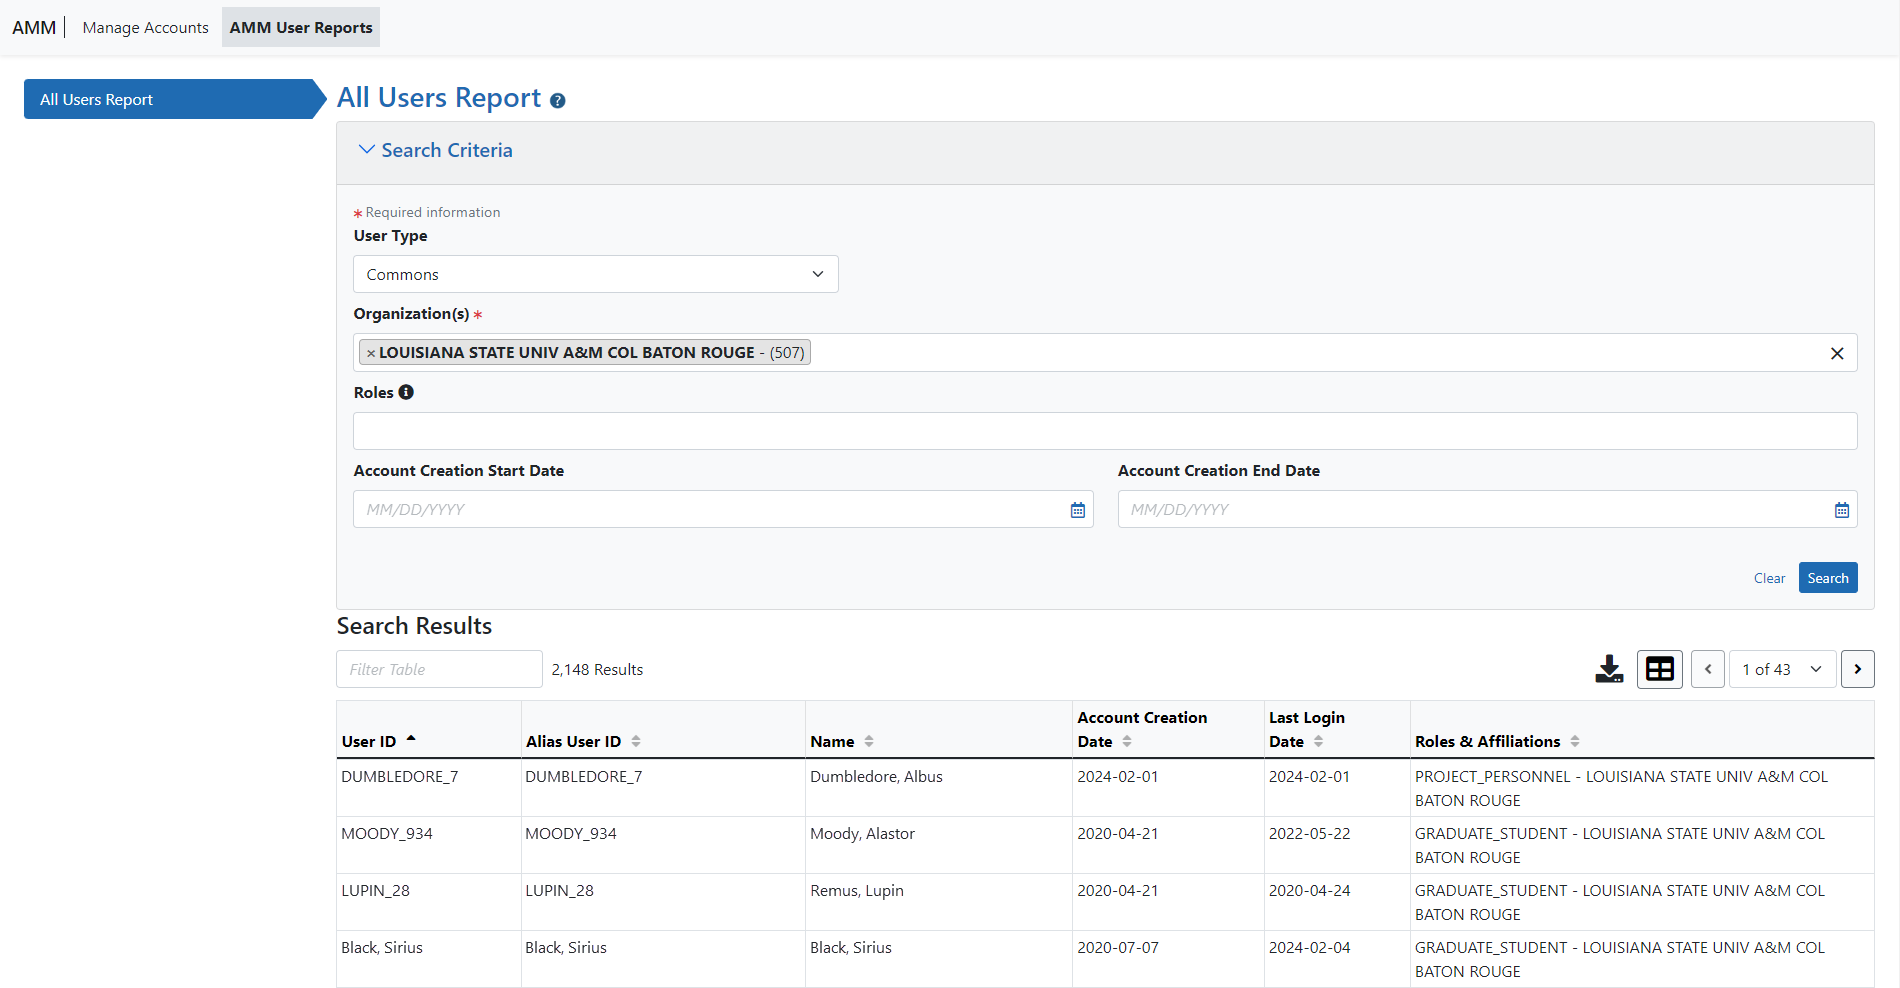Go to the previous results page
Viewport: 1900px width, 988px height.
pyautogui.click(x=1708, y=669)
